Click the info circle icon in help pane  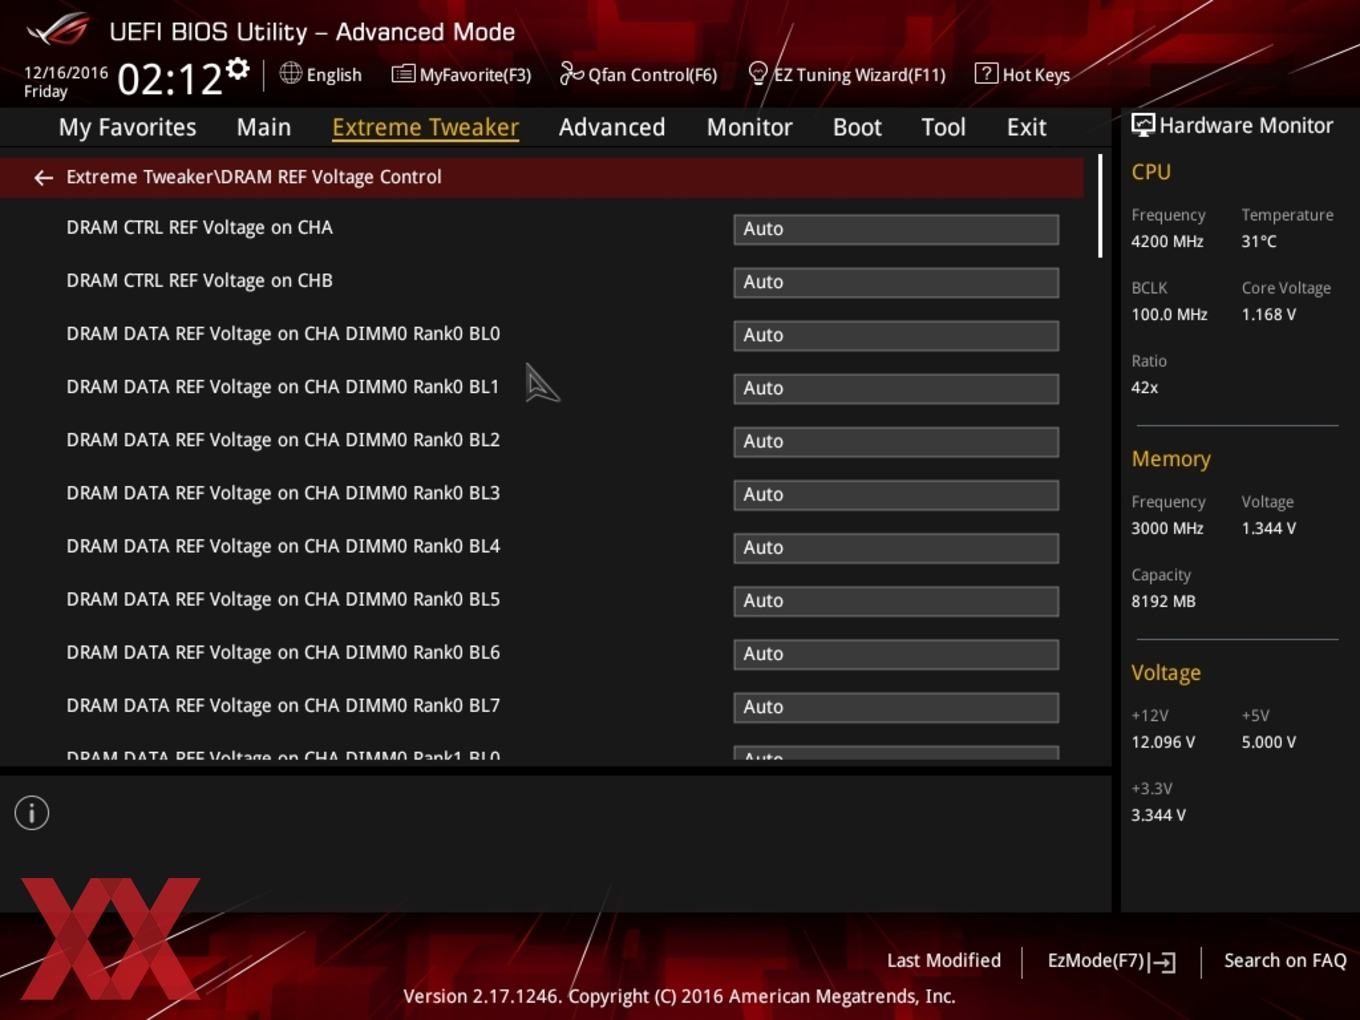pos(32,813)
